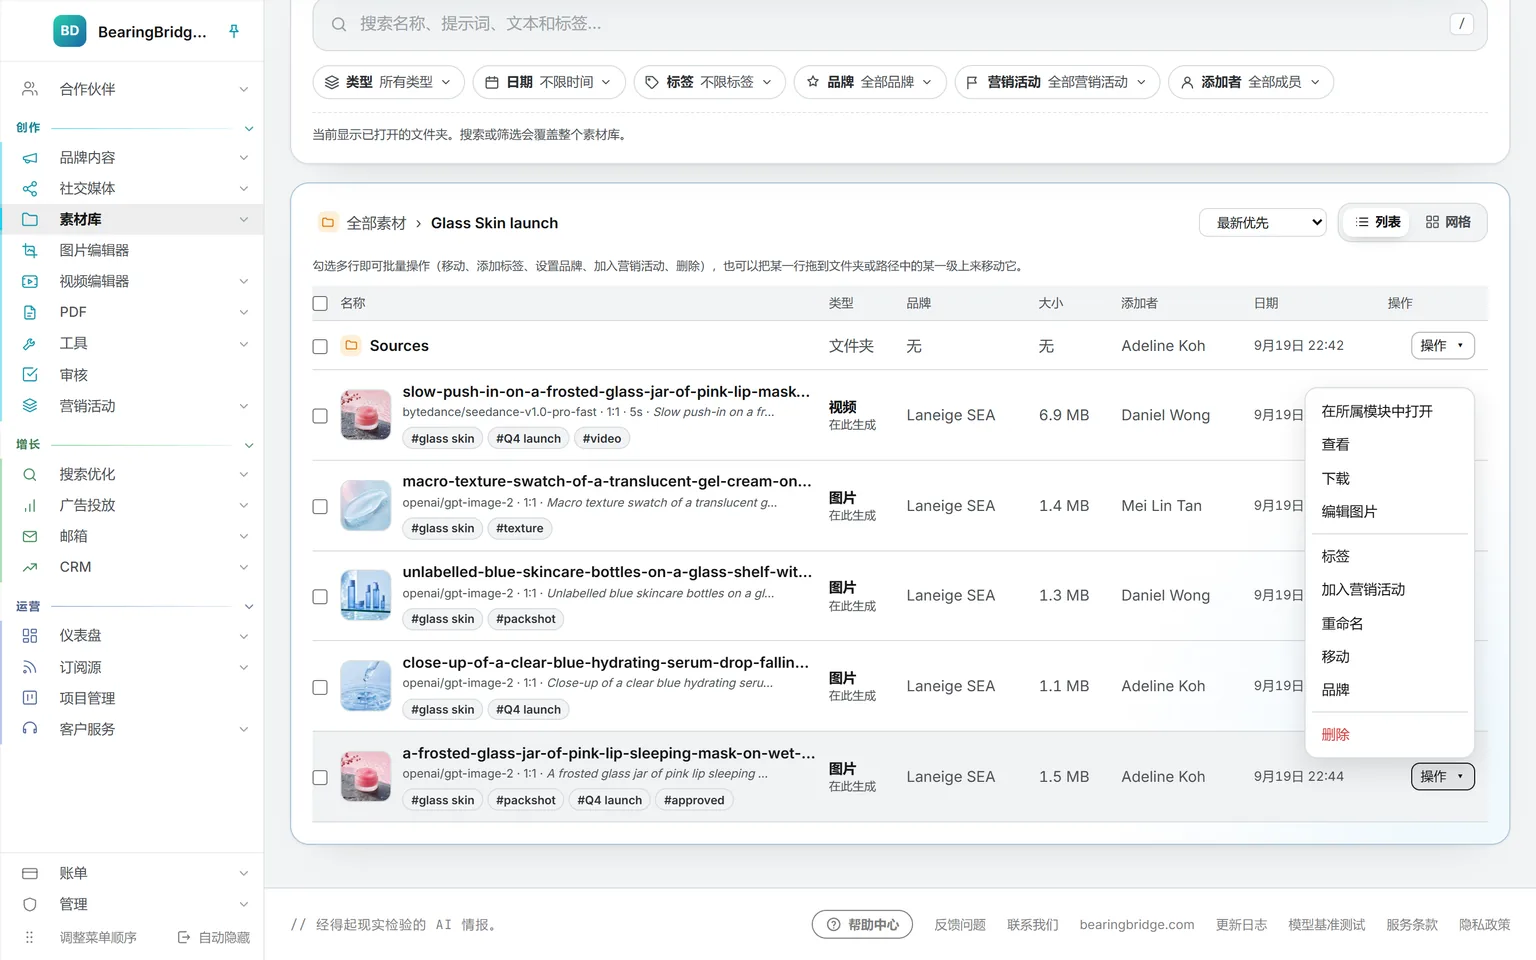Open thumbnail of macro-texture-swatch image
This screenshot has width=1536, height=960.
coord(365,505)
